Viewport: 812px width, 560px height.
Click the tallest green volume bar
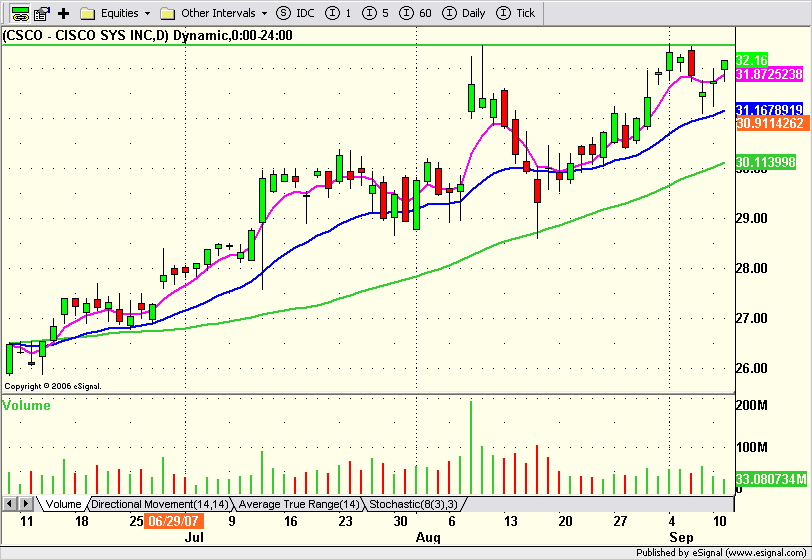click(471, 448)
